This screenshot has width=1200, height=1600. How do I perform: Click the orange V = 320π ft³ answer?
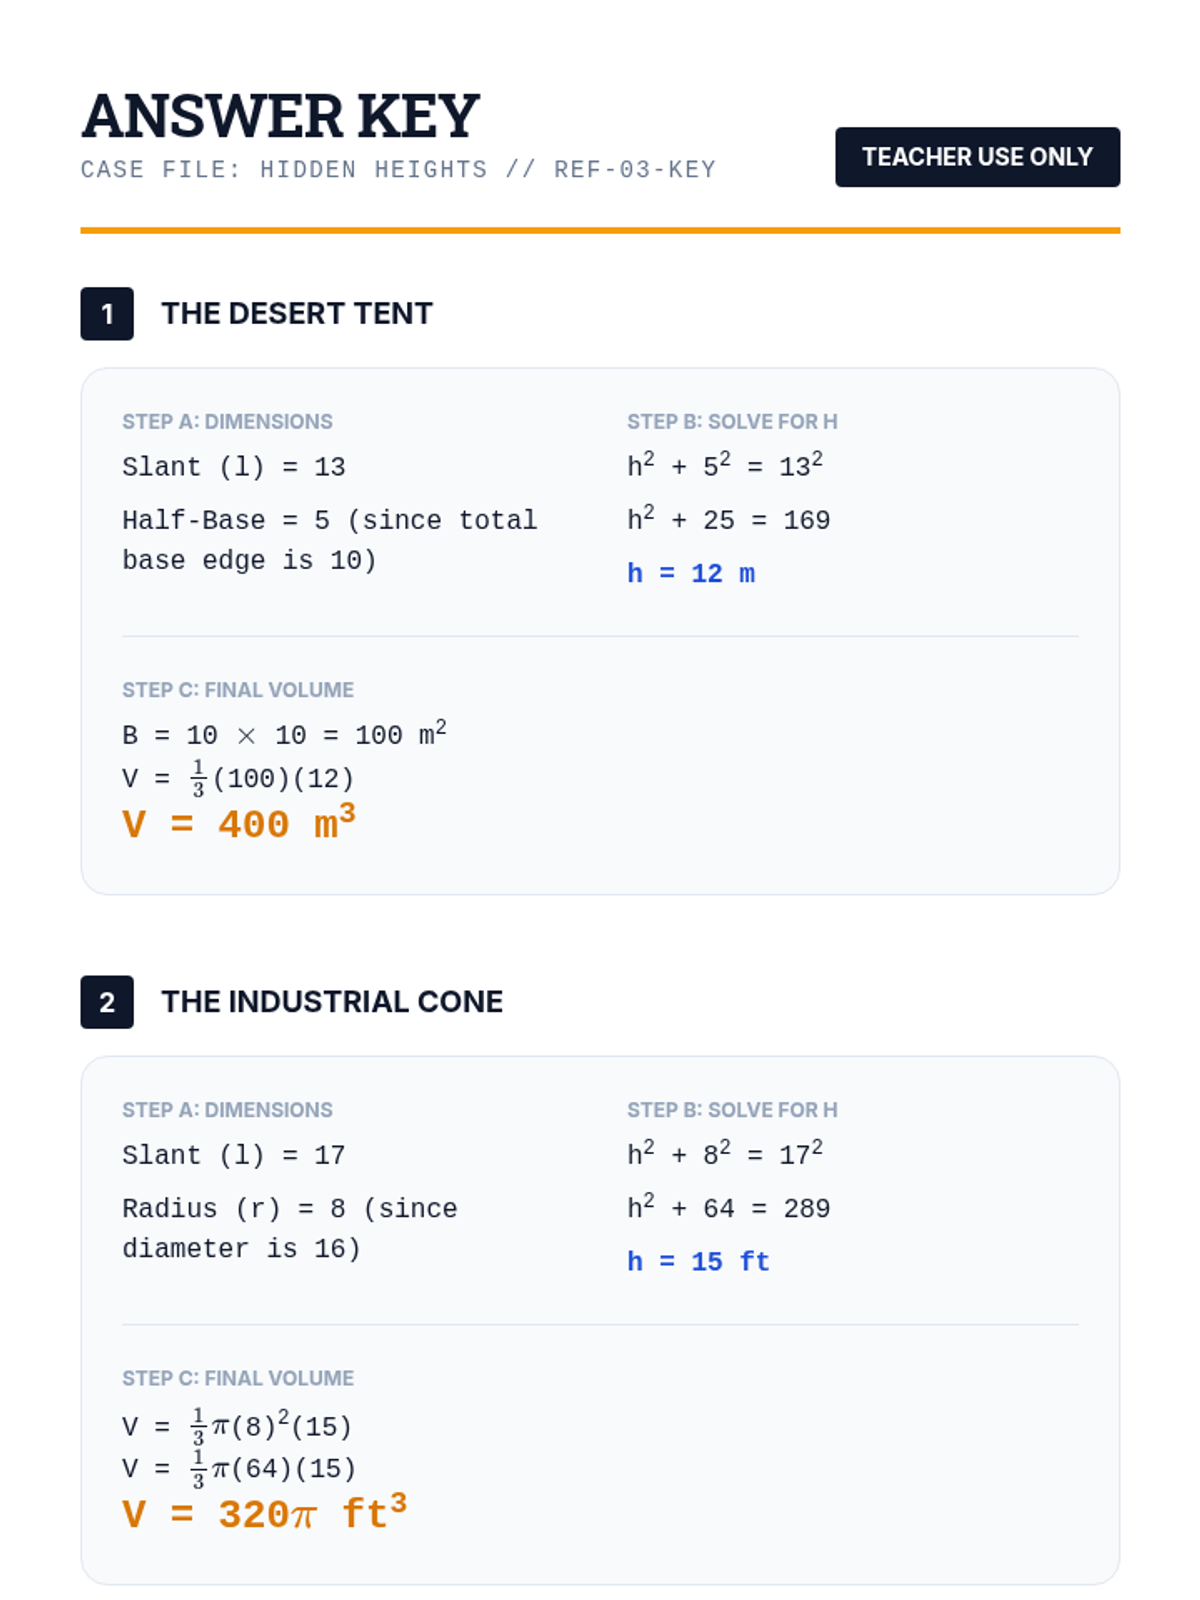tap(264, 1514)
